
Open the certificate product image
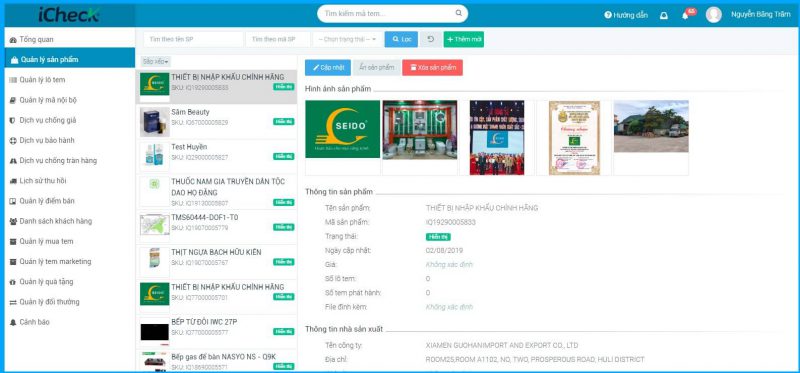click(574, 138)
